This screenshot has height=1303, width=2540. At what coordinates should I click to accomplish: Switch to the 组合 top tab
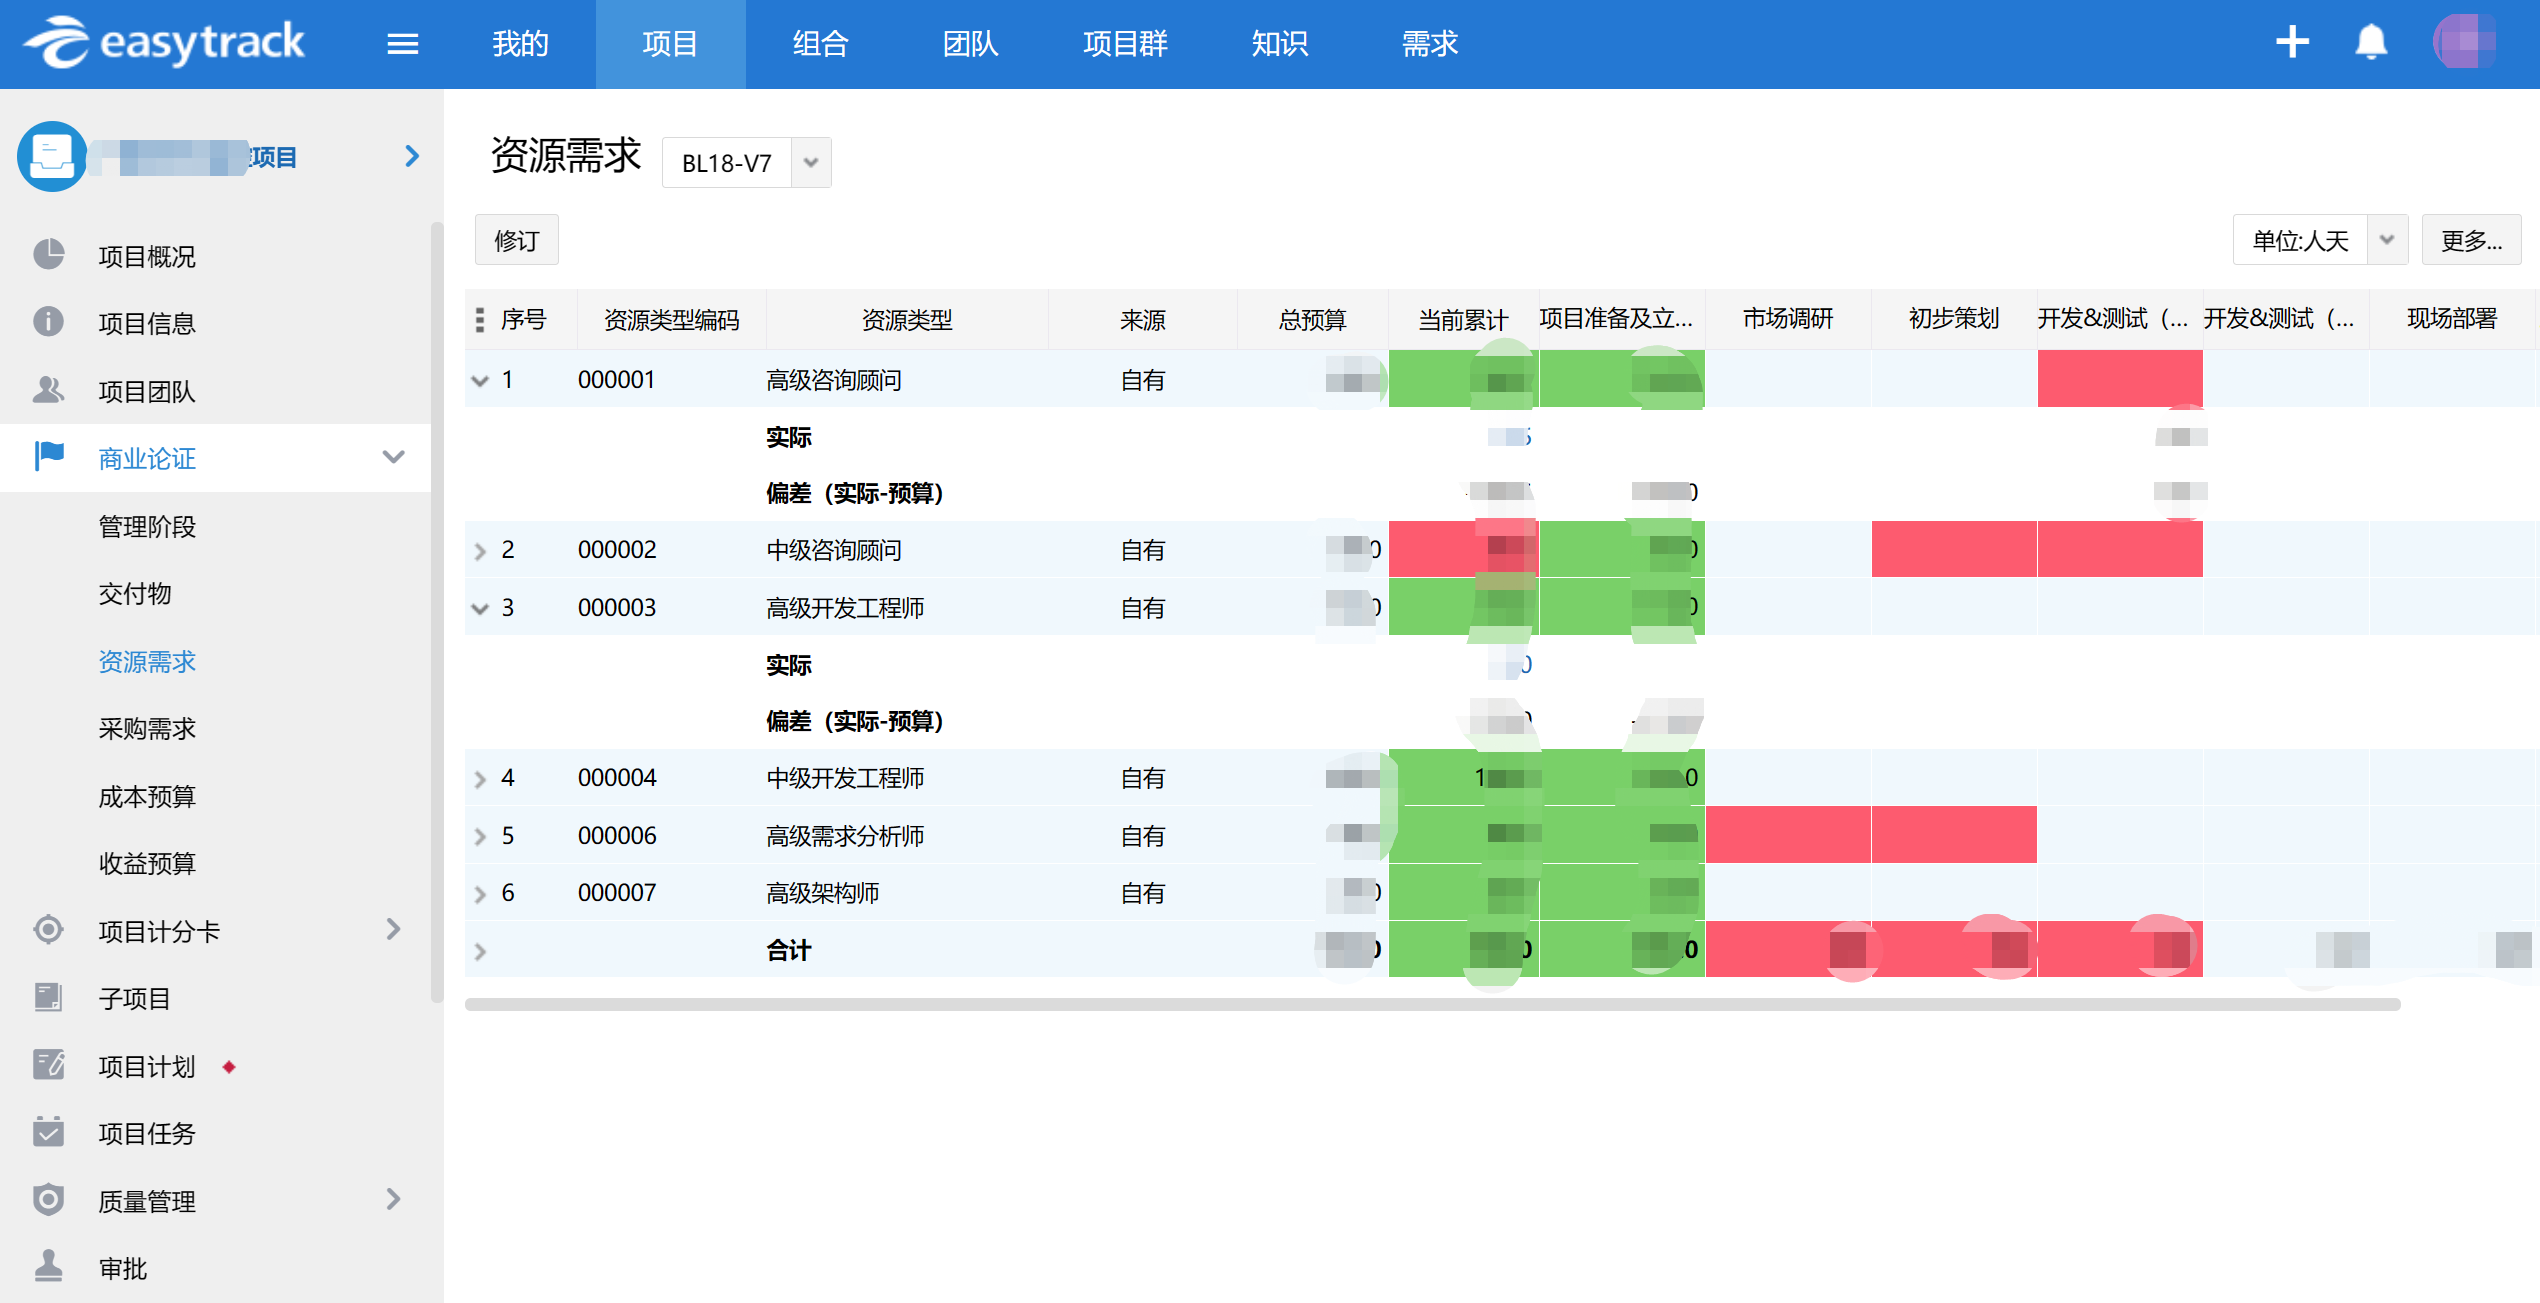820,44
